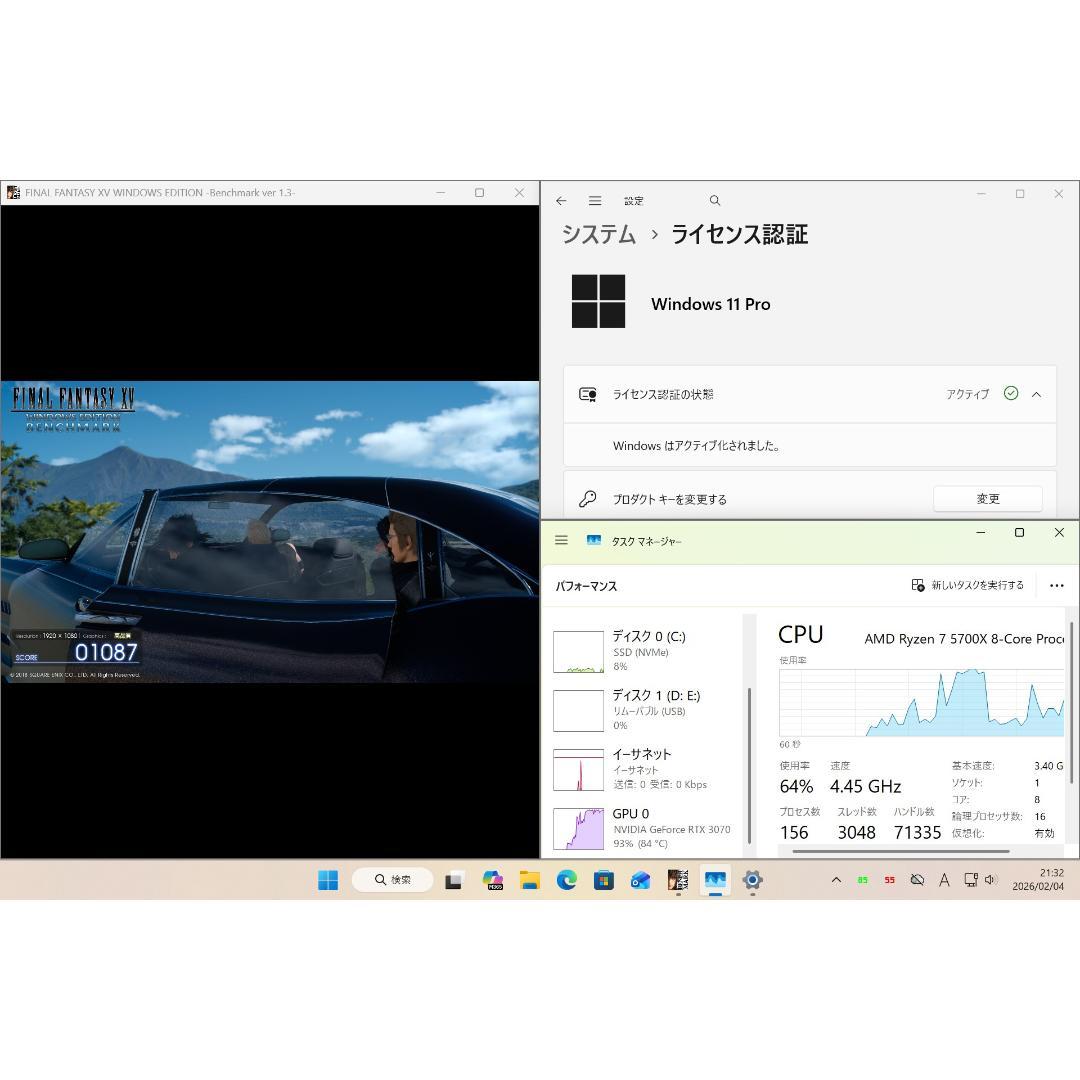Switch to Final Fantasy XV benchmark taskbar icon
The image size is (1080, 1080).
point(678,880)
